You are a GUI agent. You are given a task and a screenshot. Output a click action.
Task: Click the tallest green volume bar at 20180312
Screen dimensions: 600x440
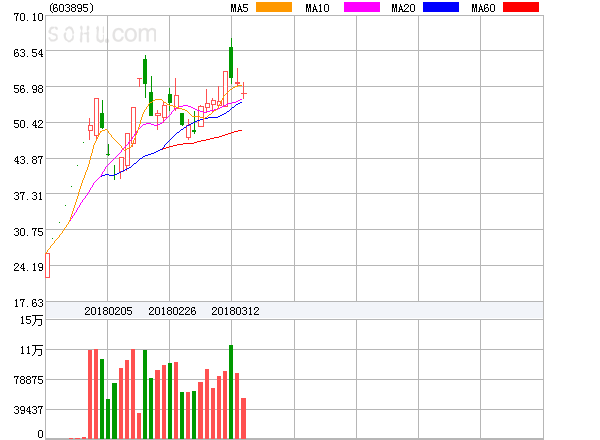(x=231, y=392)
